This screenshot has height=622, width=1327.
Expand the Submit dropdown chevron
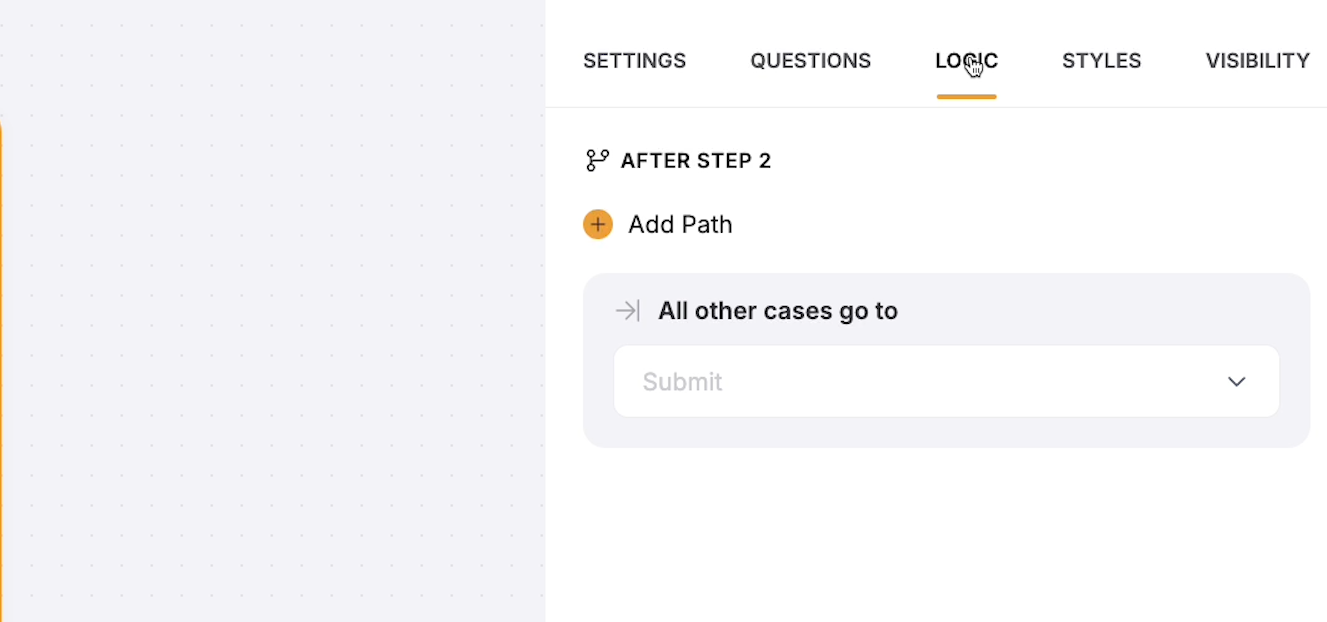pos(1236,382)
